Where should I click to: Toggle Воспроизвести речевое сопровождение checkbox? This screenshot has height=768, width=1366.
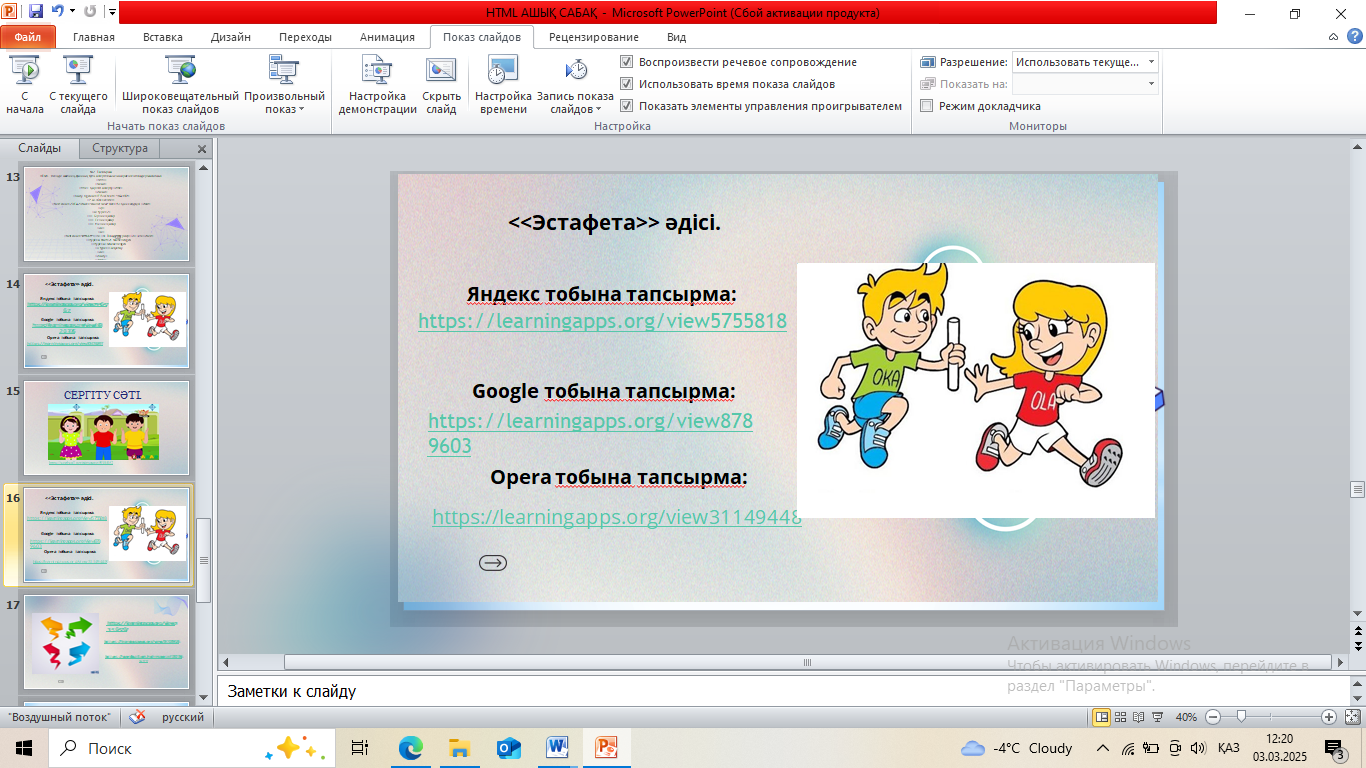click(x=627, y=62)
